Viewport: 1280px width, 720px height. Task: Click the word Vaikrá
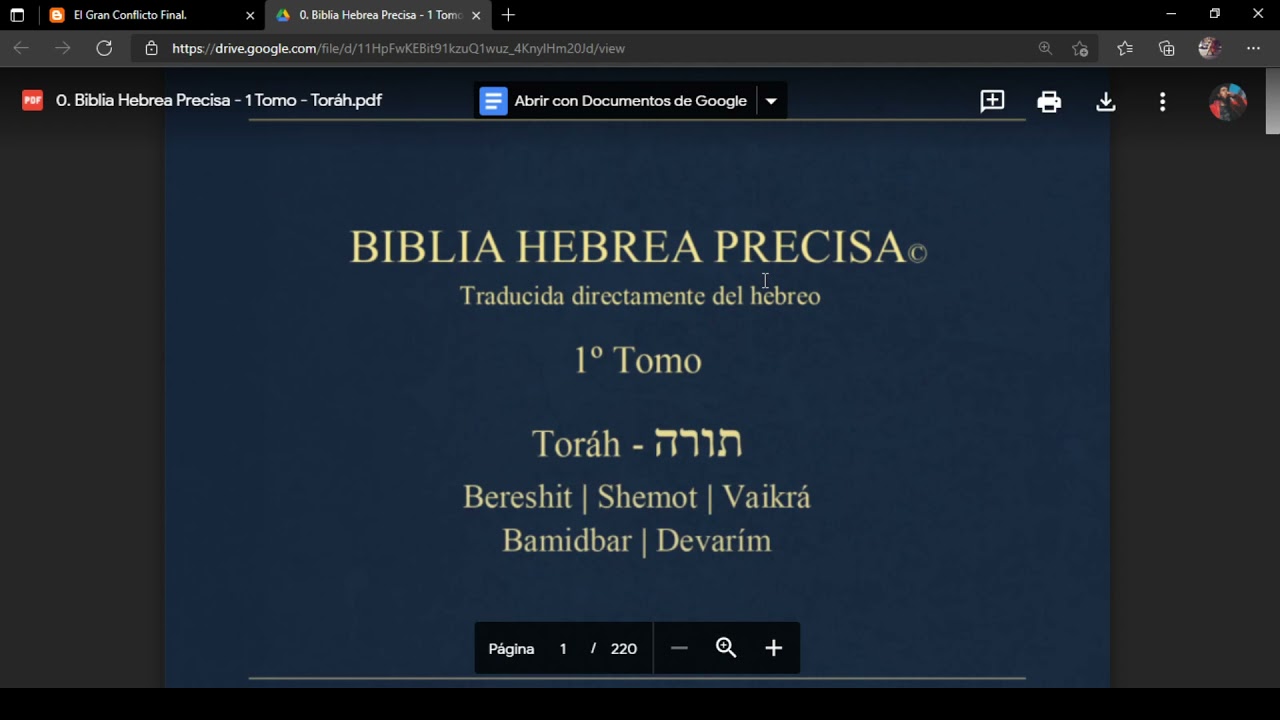click(766, 497)
